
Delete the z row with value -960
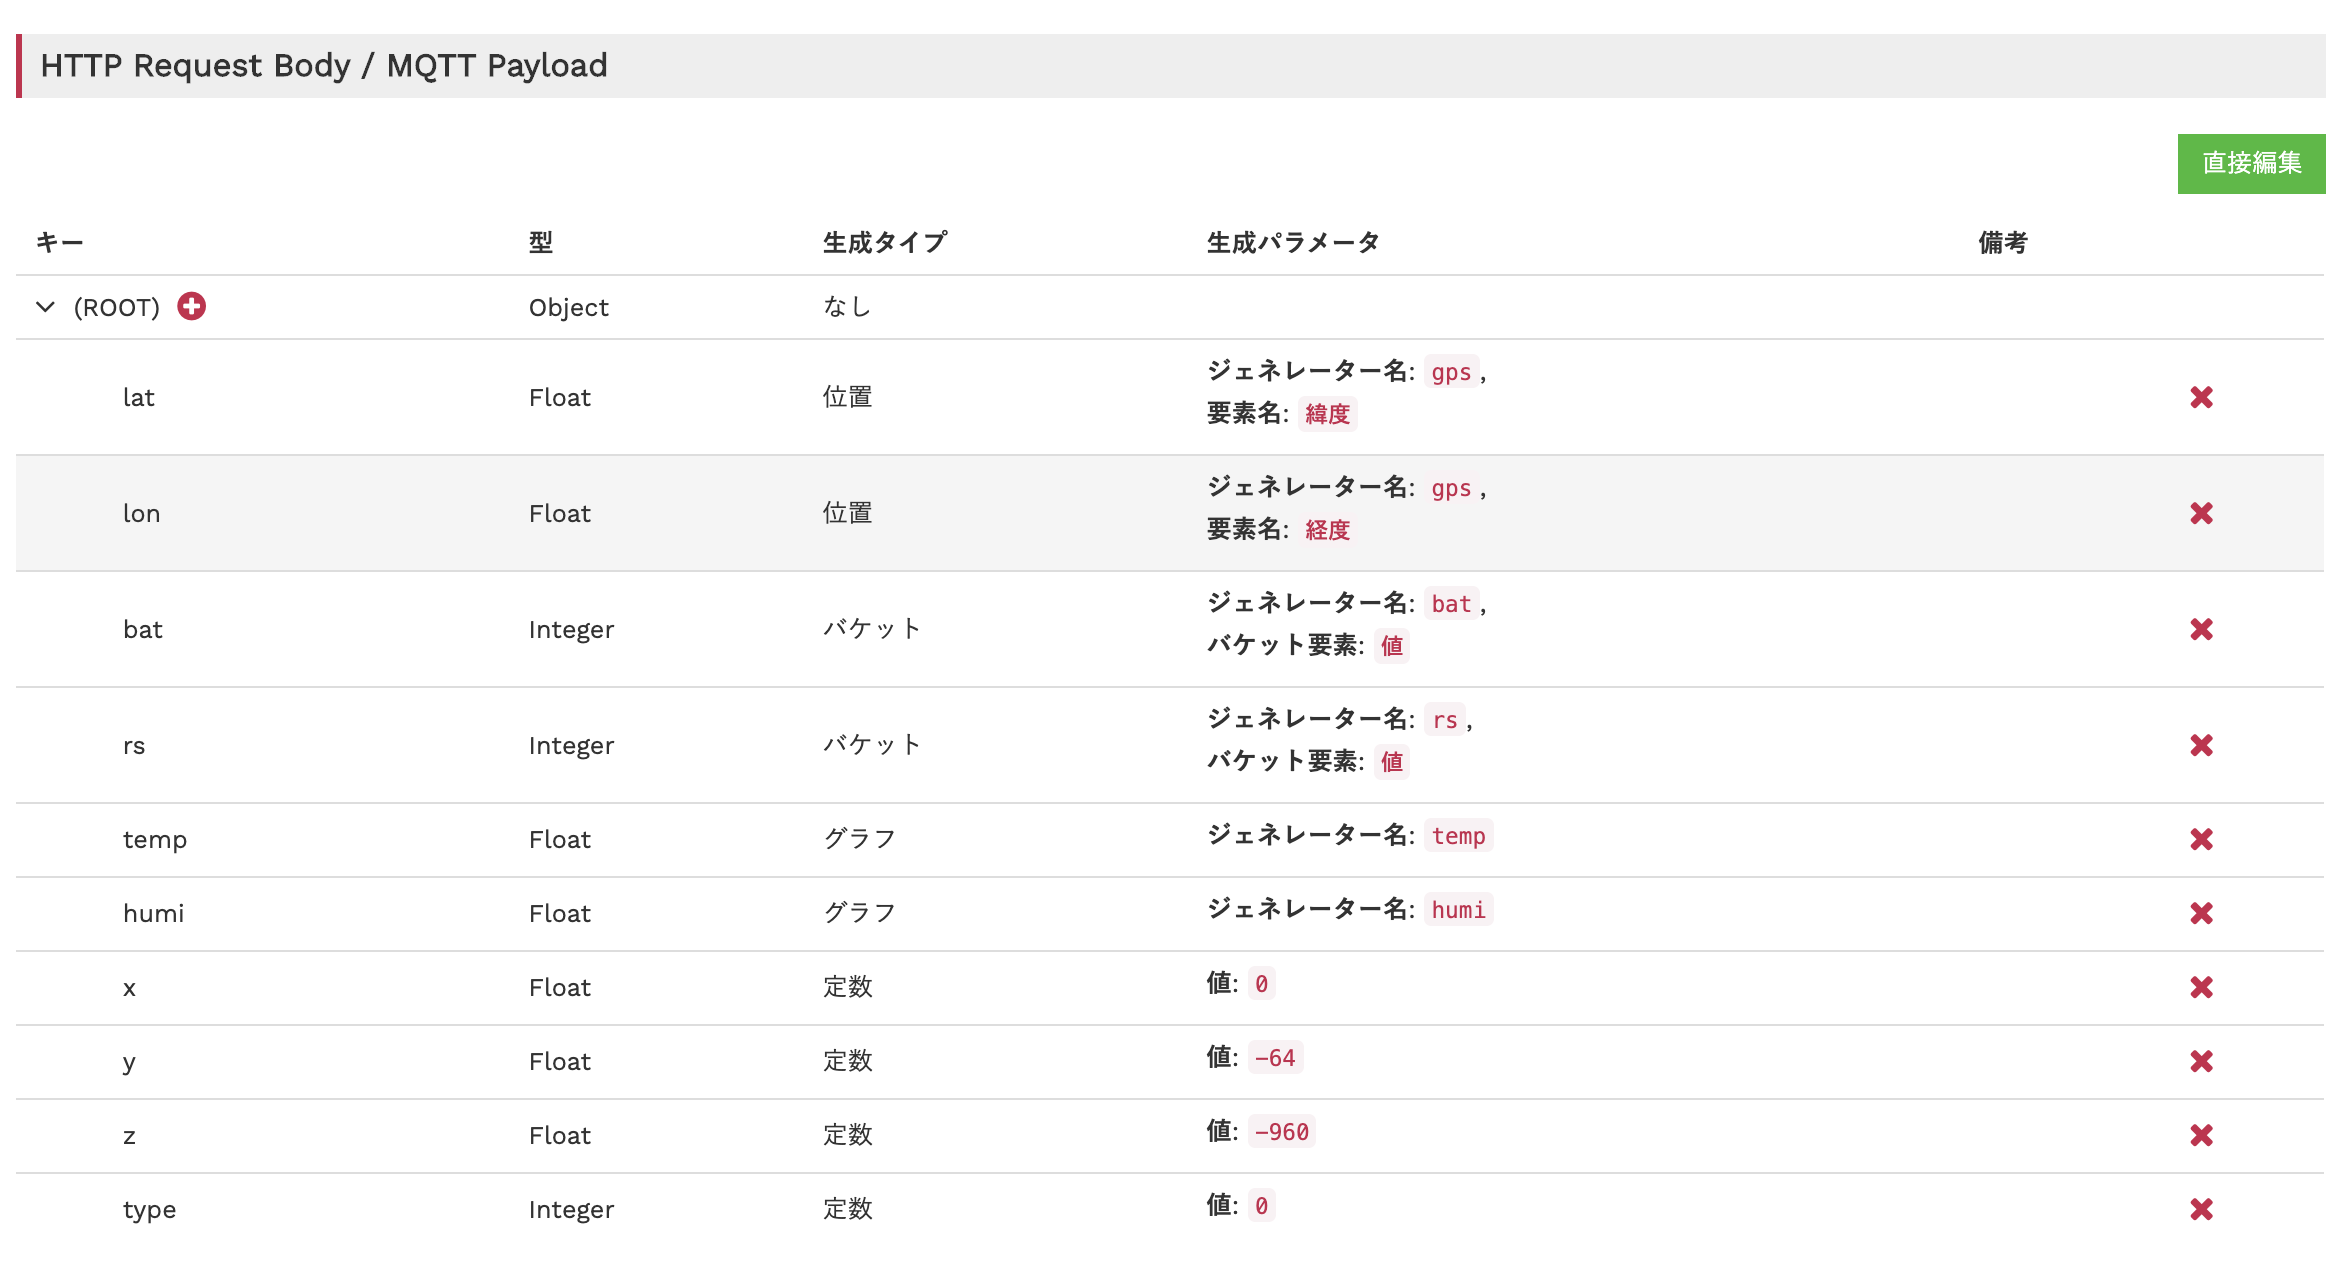2200,1135
